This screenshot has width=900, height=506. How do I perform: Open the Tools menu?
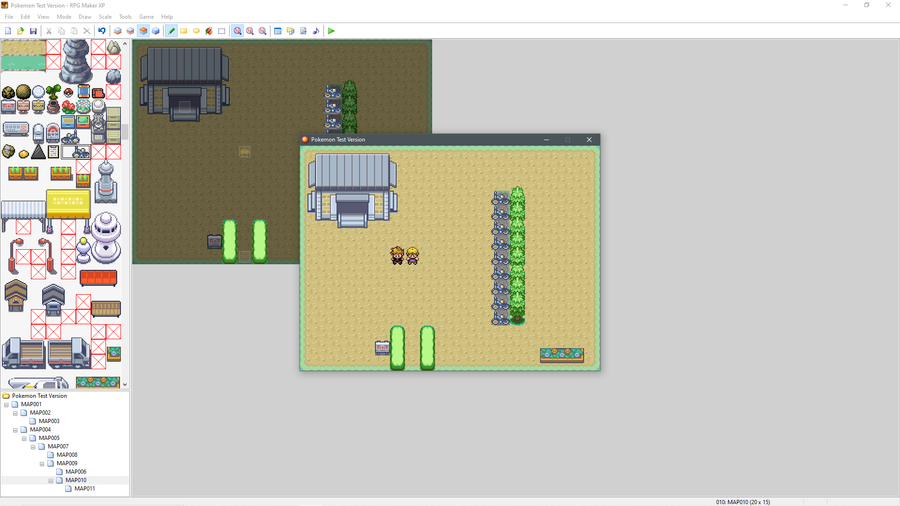125,17
